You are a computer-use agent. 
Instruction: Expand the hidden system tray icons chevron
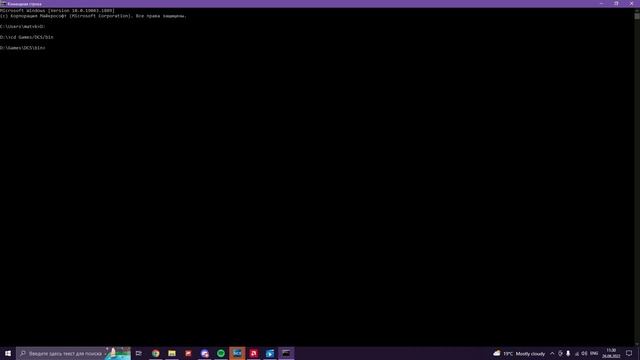(552, 353)
